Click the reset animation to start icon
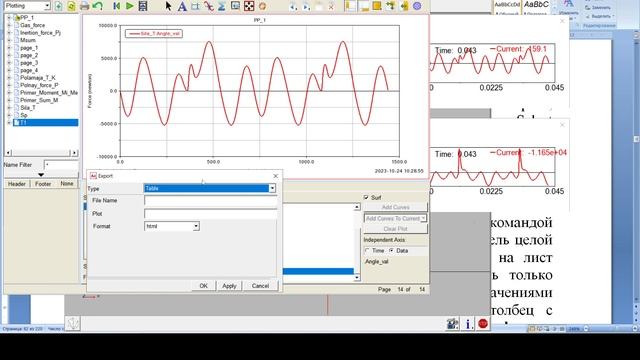Screen dimensions: 640x360 (117, 6)
